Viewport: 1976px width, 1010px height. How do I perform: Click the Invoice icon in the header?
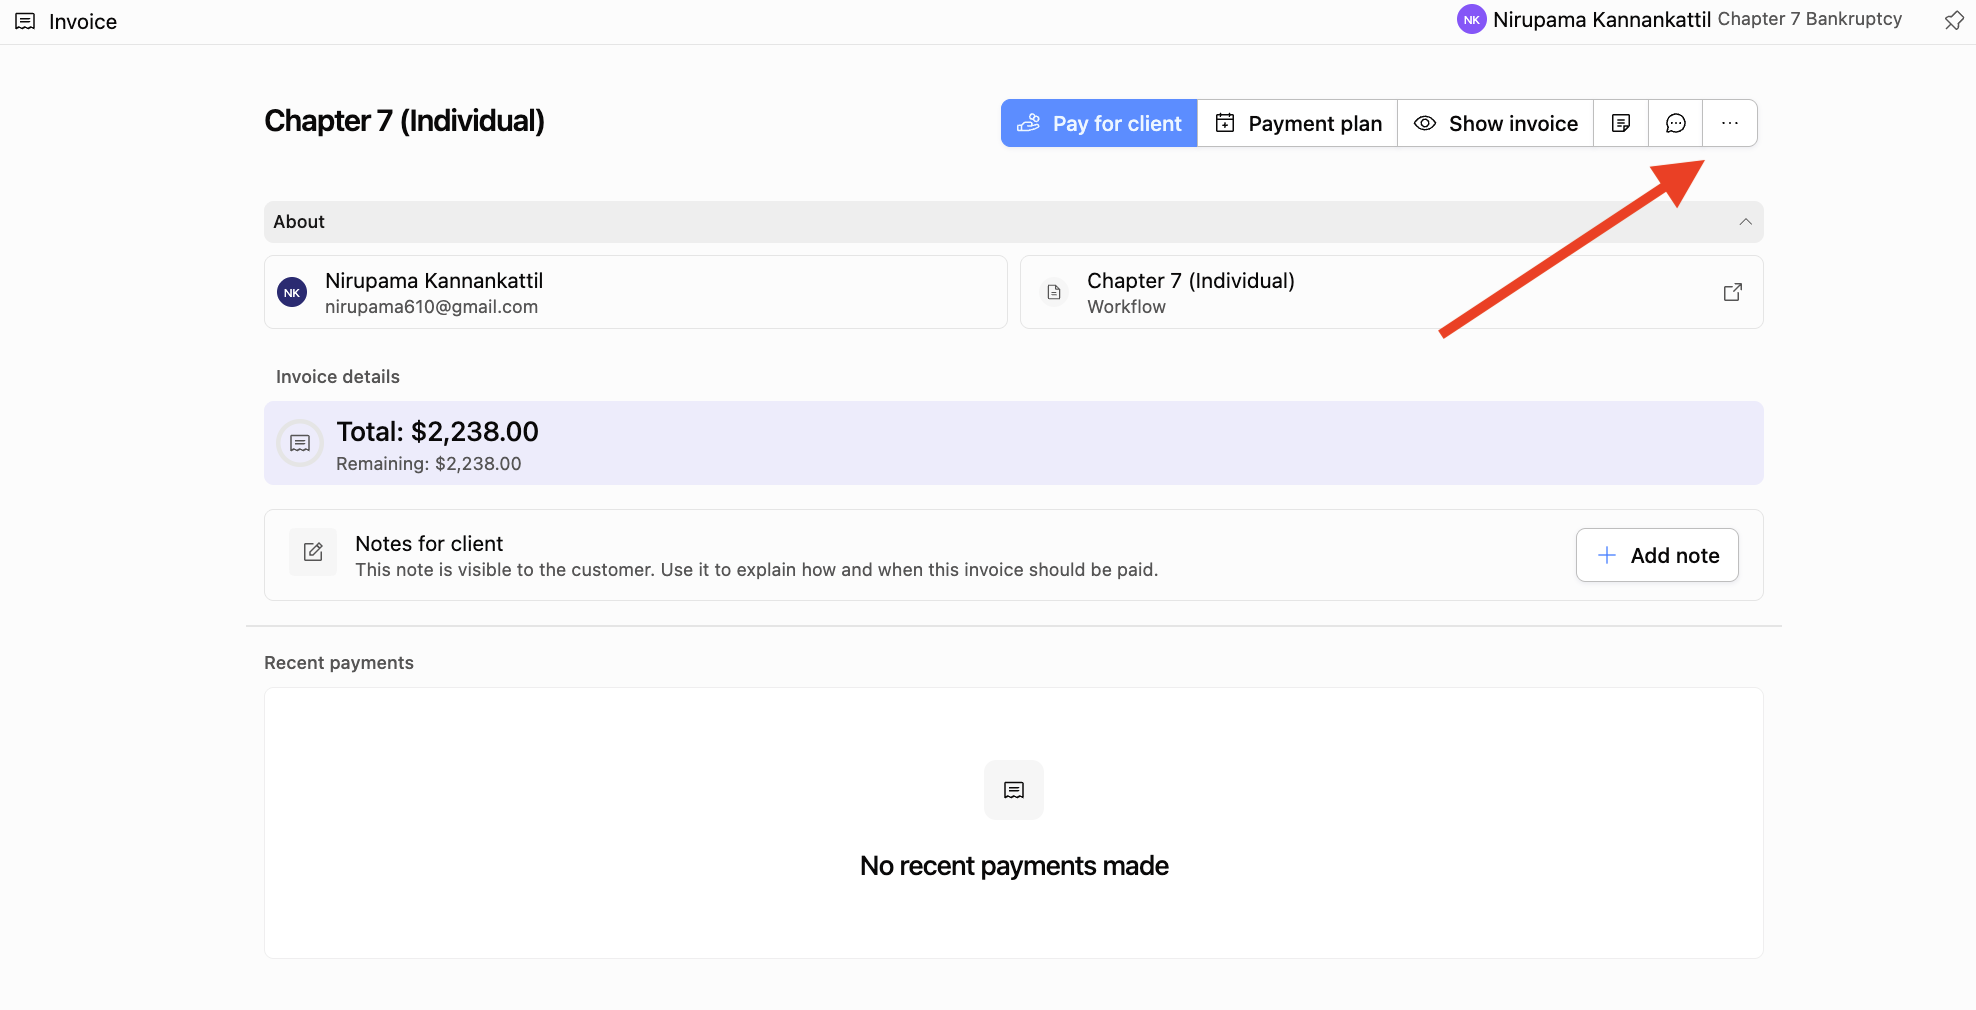click(x=25, y=21)
